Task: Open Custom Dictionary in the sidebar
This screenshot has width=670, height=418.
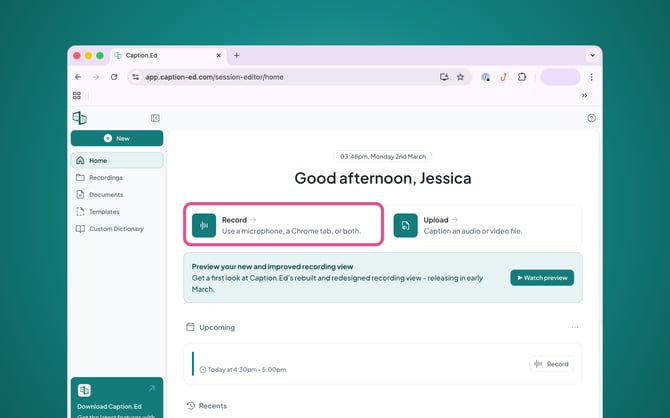Action: (115, 229)
